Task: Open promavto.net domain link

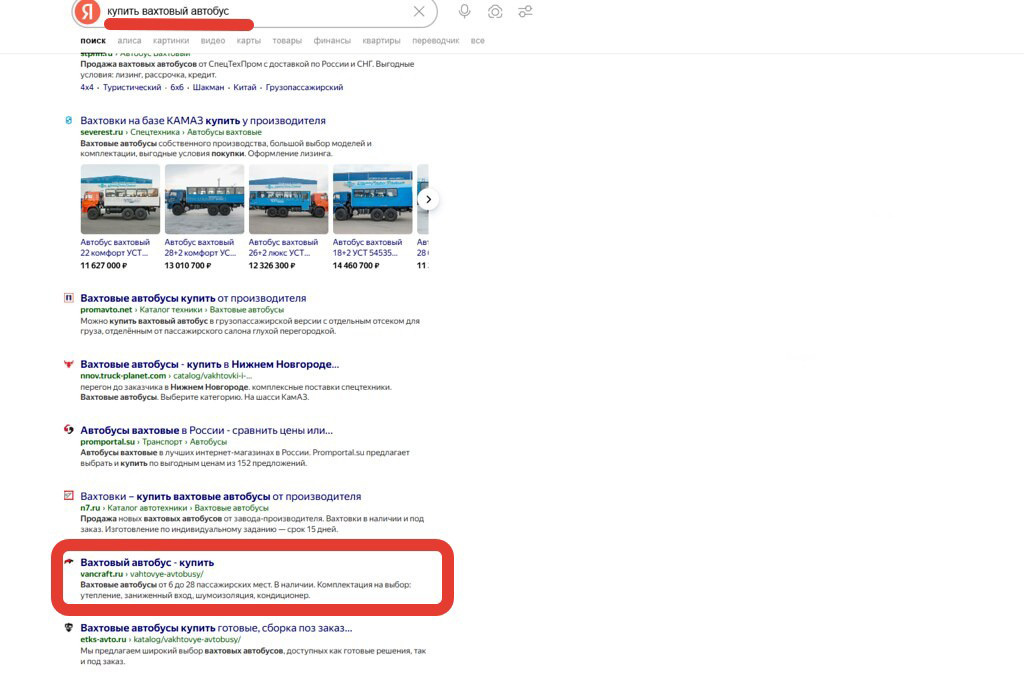Action: coord(106,310)
